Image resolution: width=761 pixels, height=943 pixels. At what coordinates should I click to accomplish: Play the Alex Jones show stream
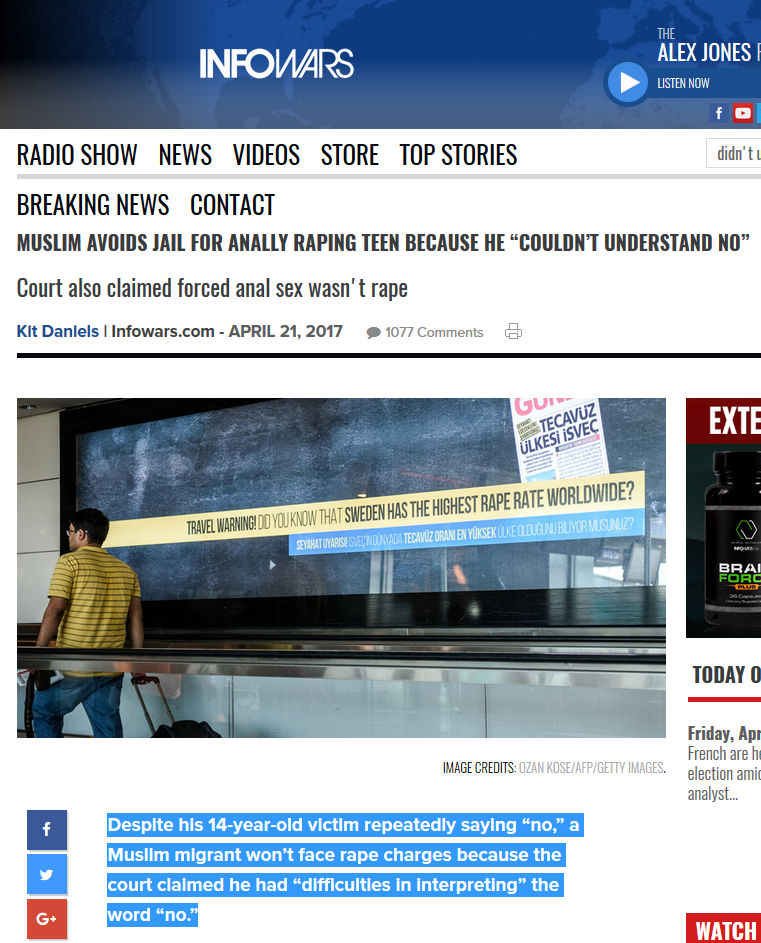[626, 82]
